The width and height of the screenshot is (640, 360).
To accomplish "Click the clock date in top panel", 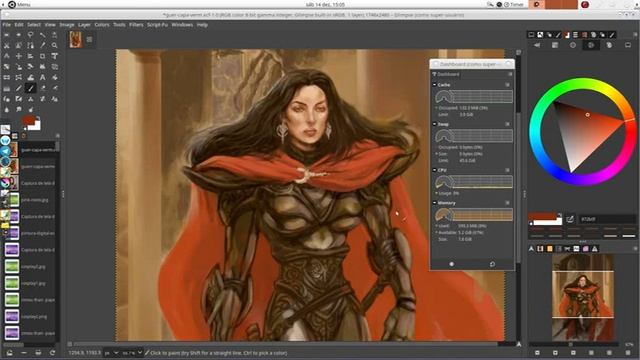I will pyautogui.click(x=325, y=4).
